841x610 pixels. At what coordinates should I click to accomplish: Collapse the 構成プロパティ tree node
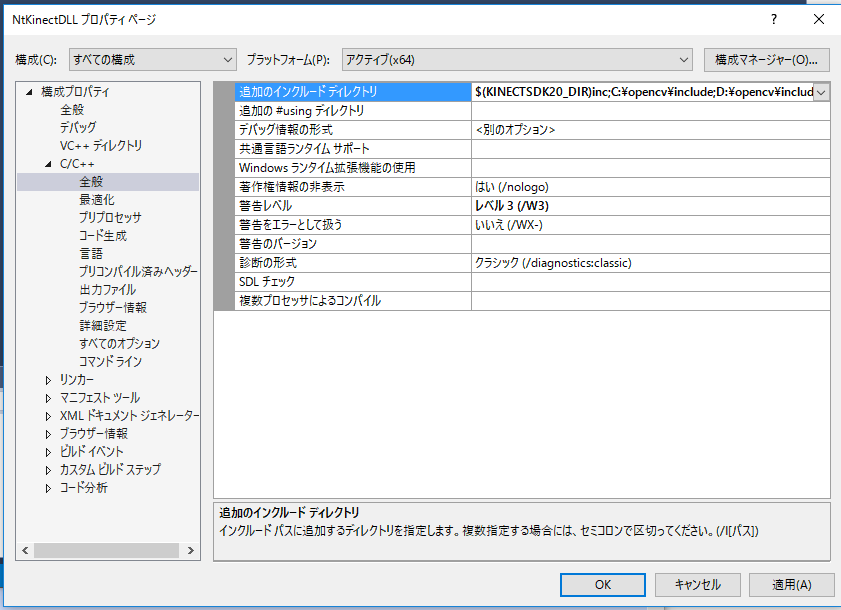click(30, 92)
